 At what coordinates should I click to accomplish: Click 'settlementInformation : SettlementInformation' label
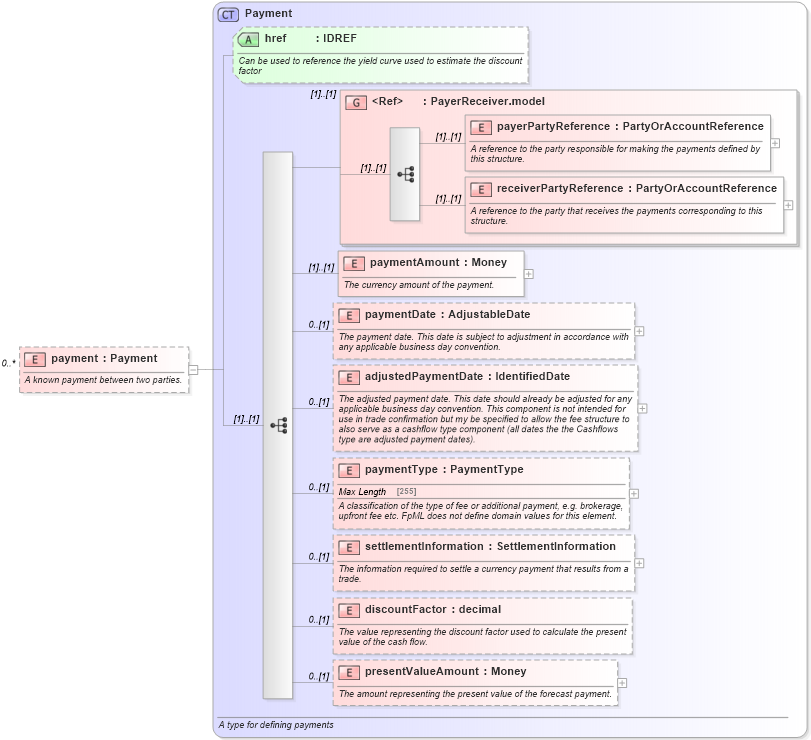click(490, 547)
